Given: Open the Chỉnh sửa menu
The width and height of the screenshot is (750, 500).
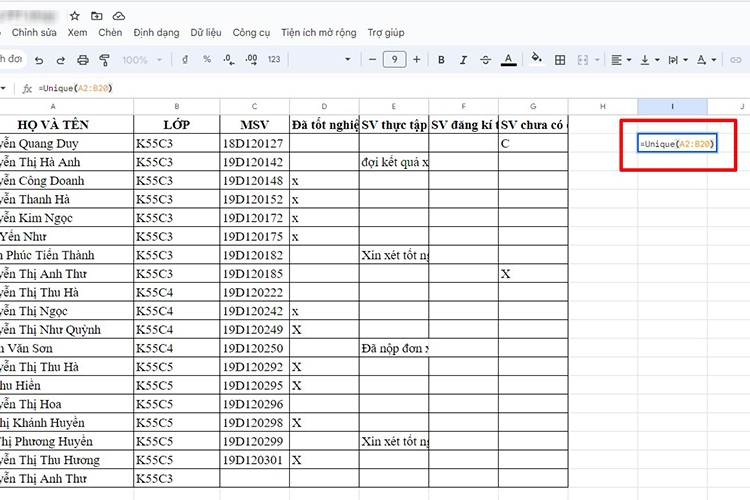Looking at the screenshot, I should pos(34,33).
